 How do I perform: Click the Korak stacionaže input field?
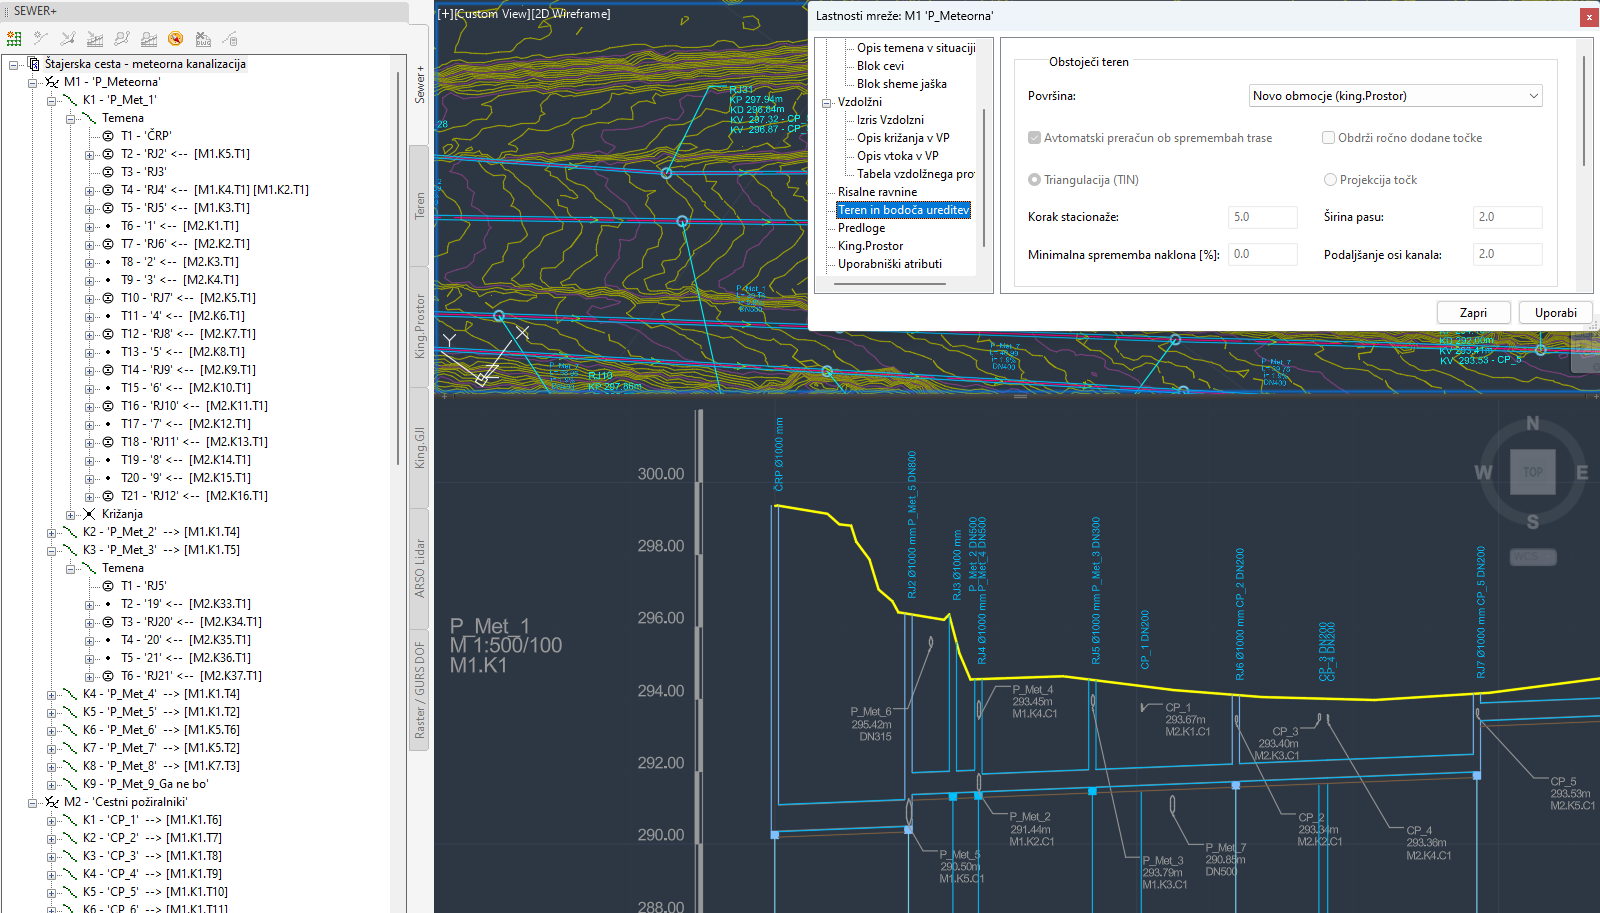tap(1262, 217)
